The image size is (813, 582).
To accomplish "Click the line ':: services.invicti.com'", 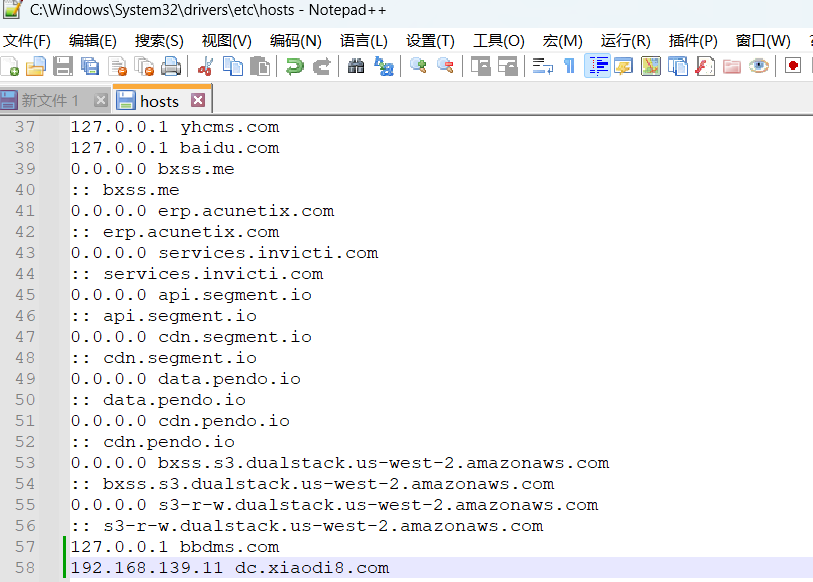I will [197, 274].
